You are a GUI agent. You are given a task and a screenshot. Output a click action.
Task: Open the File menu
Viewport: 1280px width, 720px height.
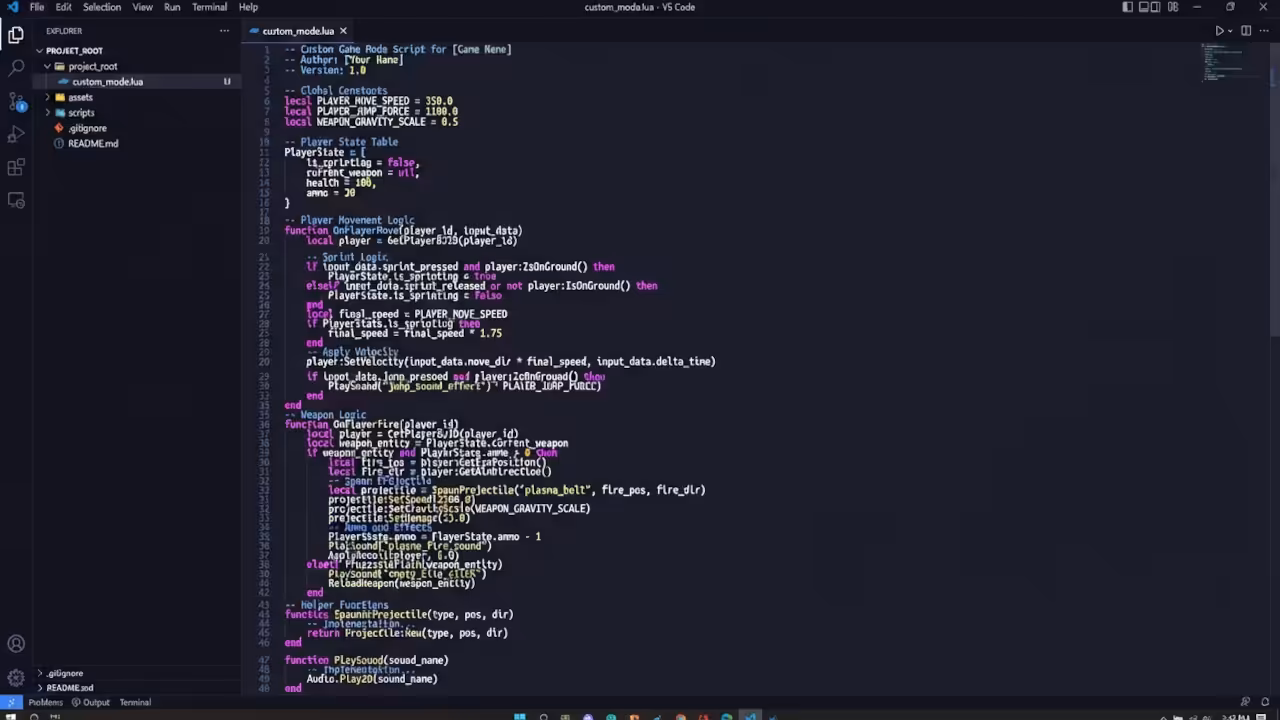pos(37,7)
